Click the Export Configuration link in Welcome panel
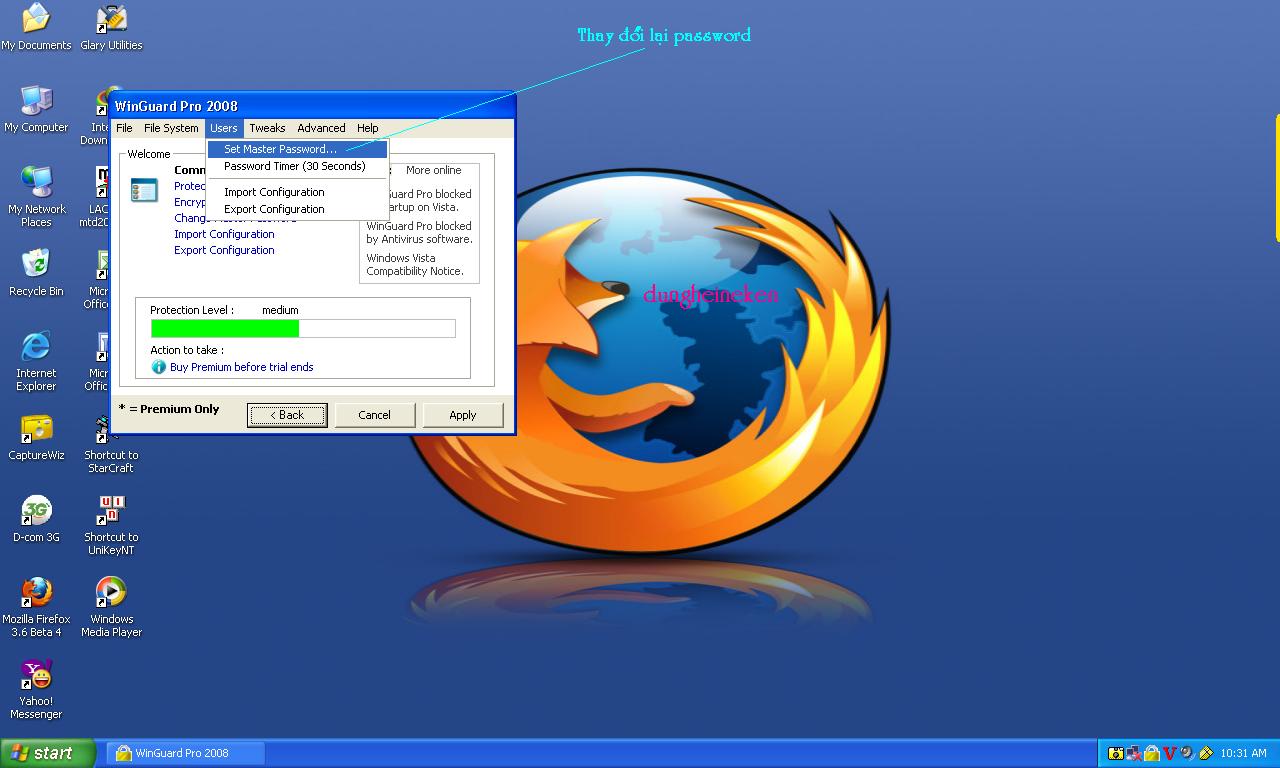 click(x=224, y=250)
